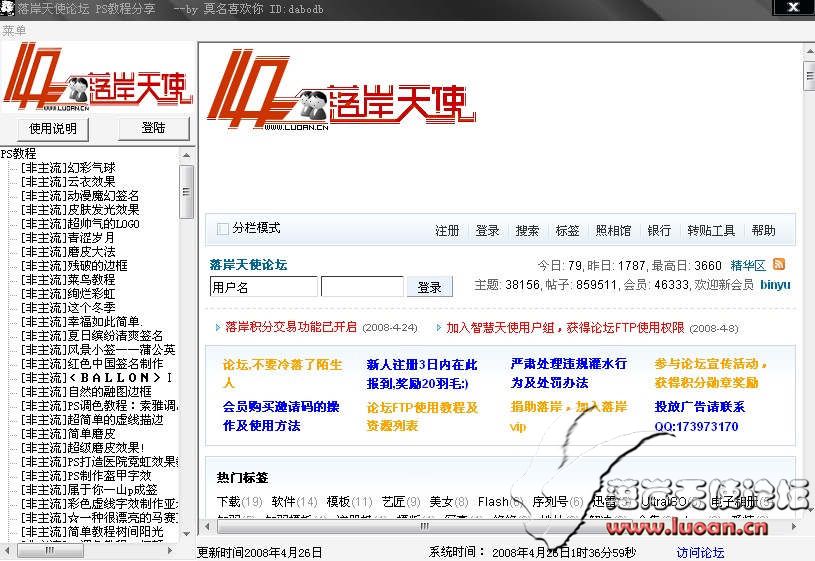Image resolution: width=815 pixels, height=561 pixels.
Task: Select [非主流]简单磨皮 tutorial
Action: point(68,434)
